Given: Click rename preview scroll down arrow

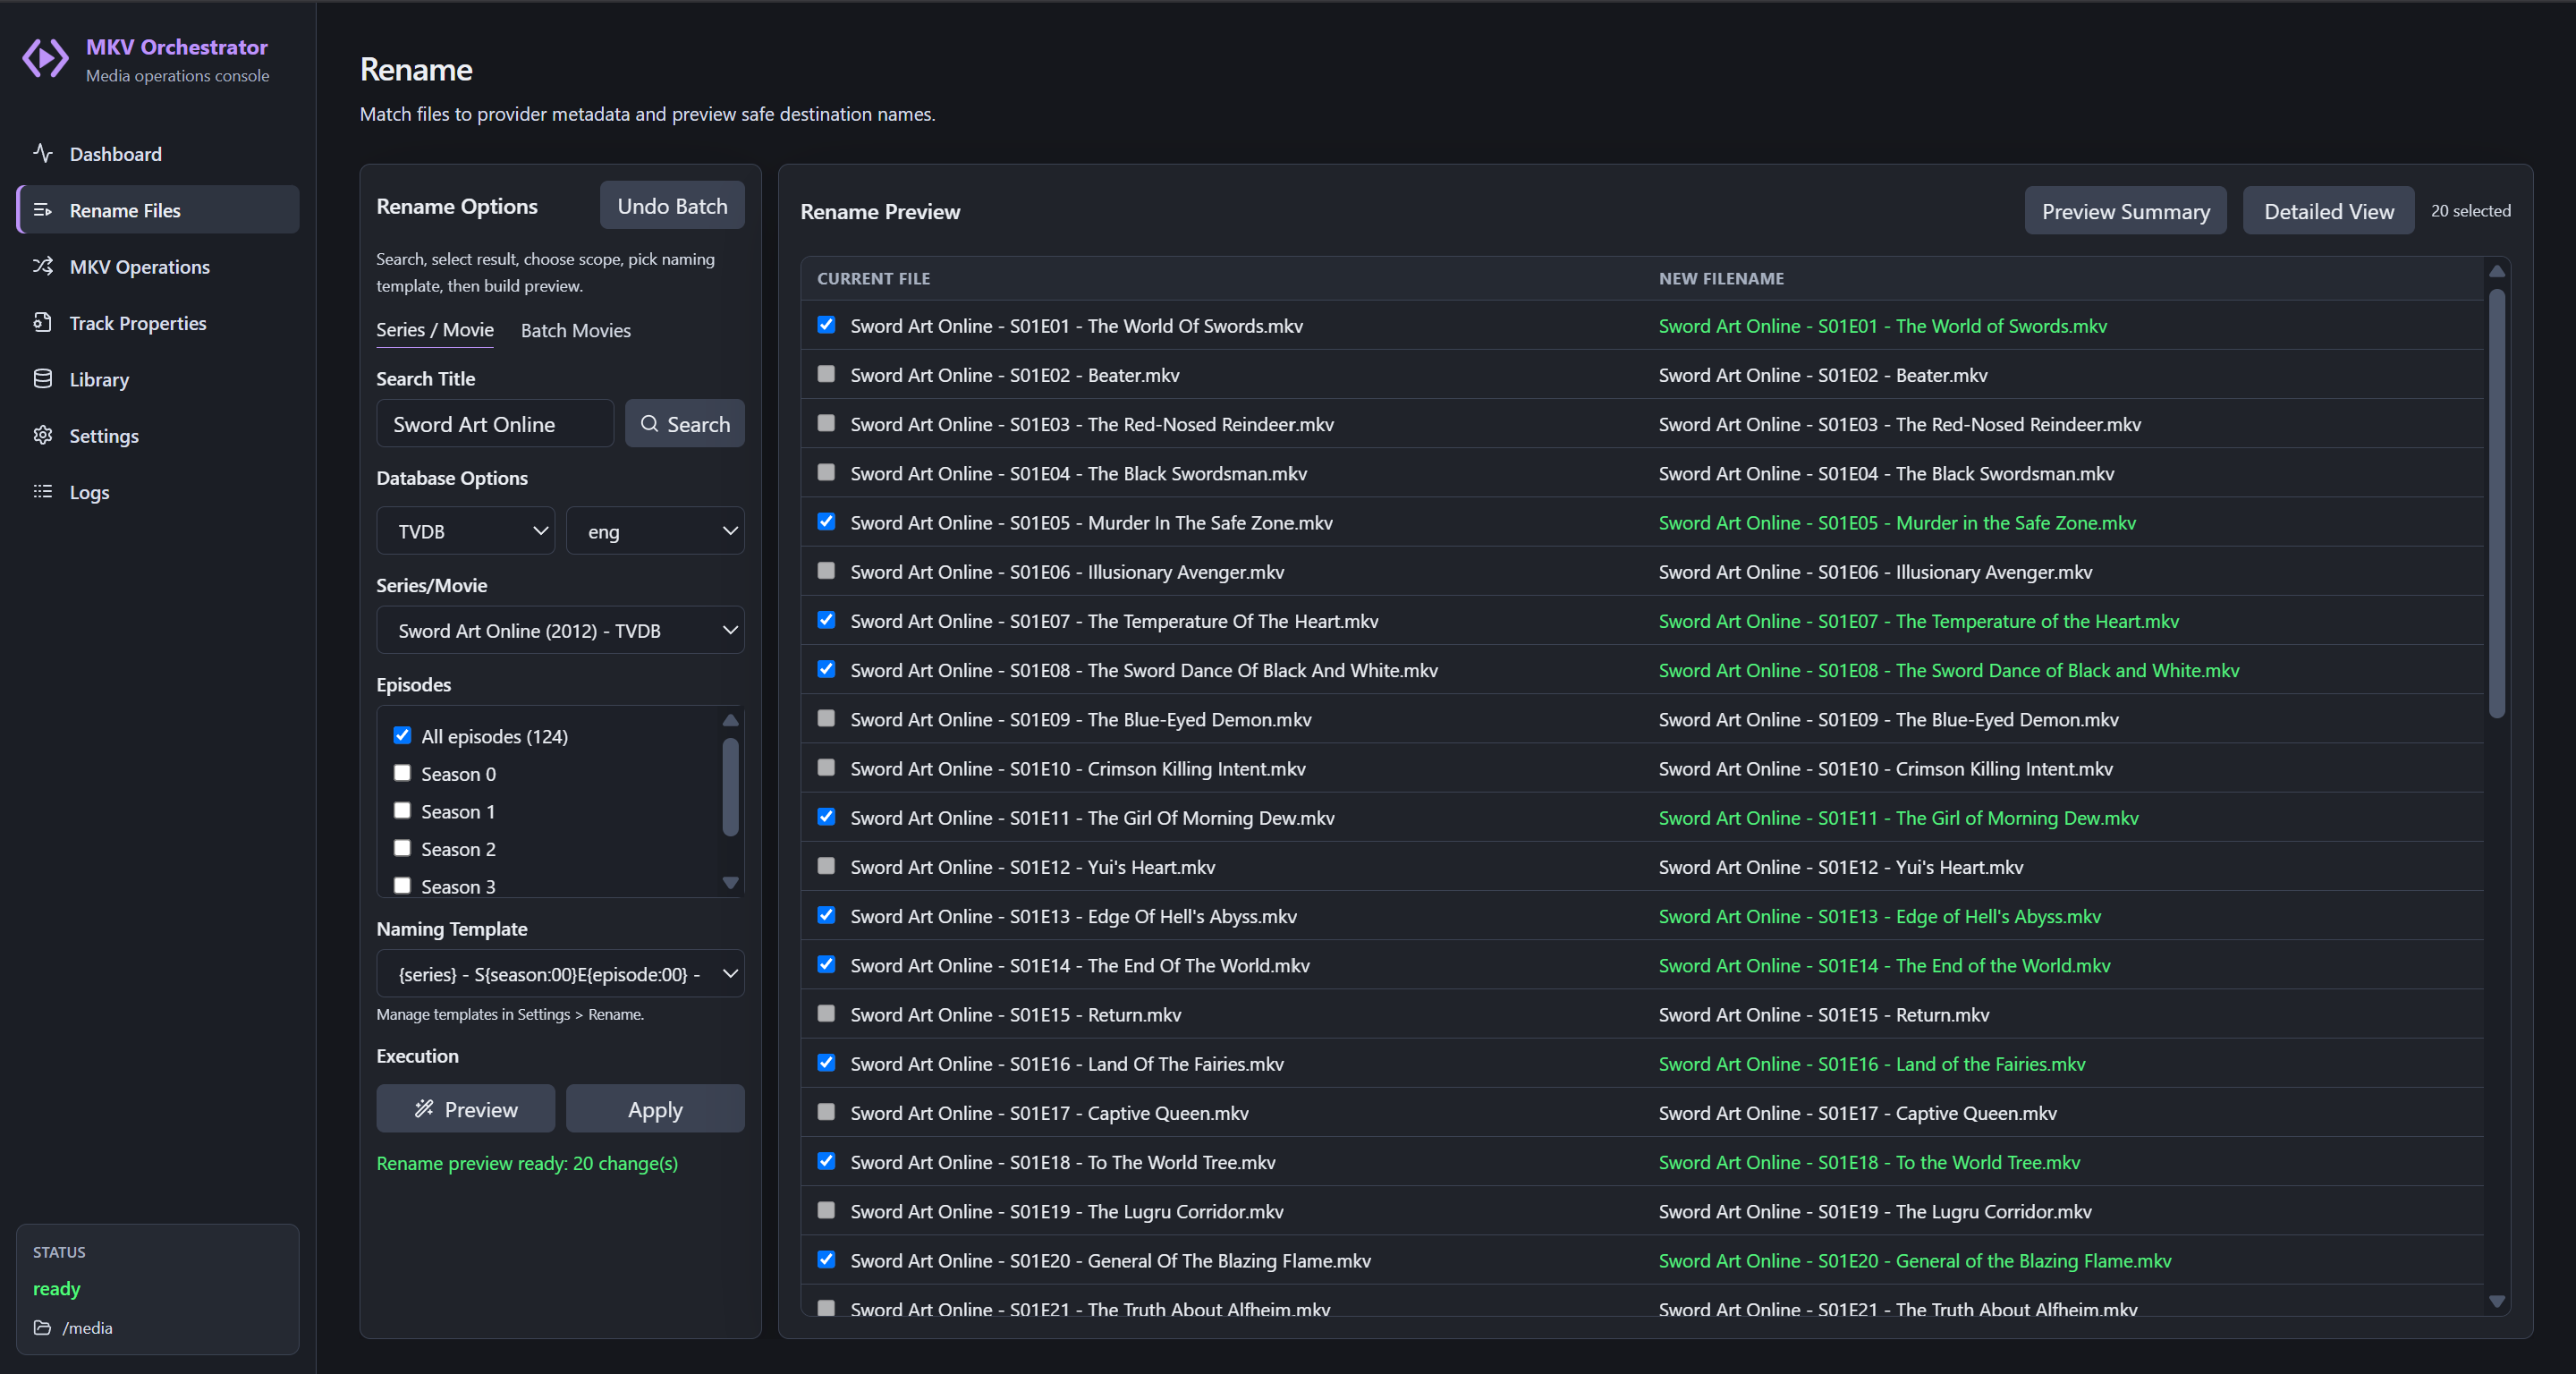Looking at the screenshot, I should click(x=2497, y=1302).
